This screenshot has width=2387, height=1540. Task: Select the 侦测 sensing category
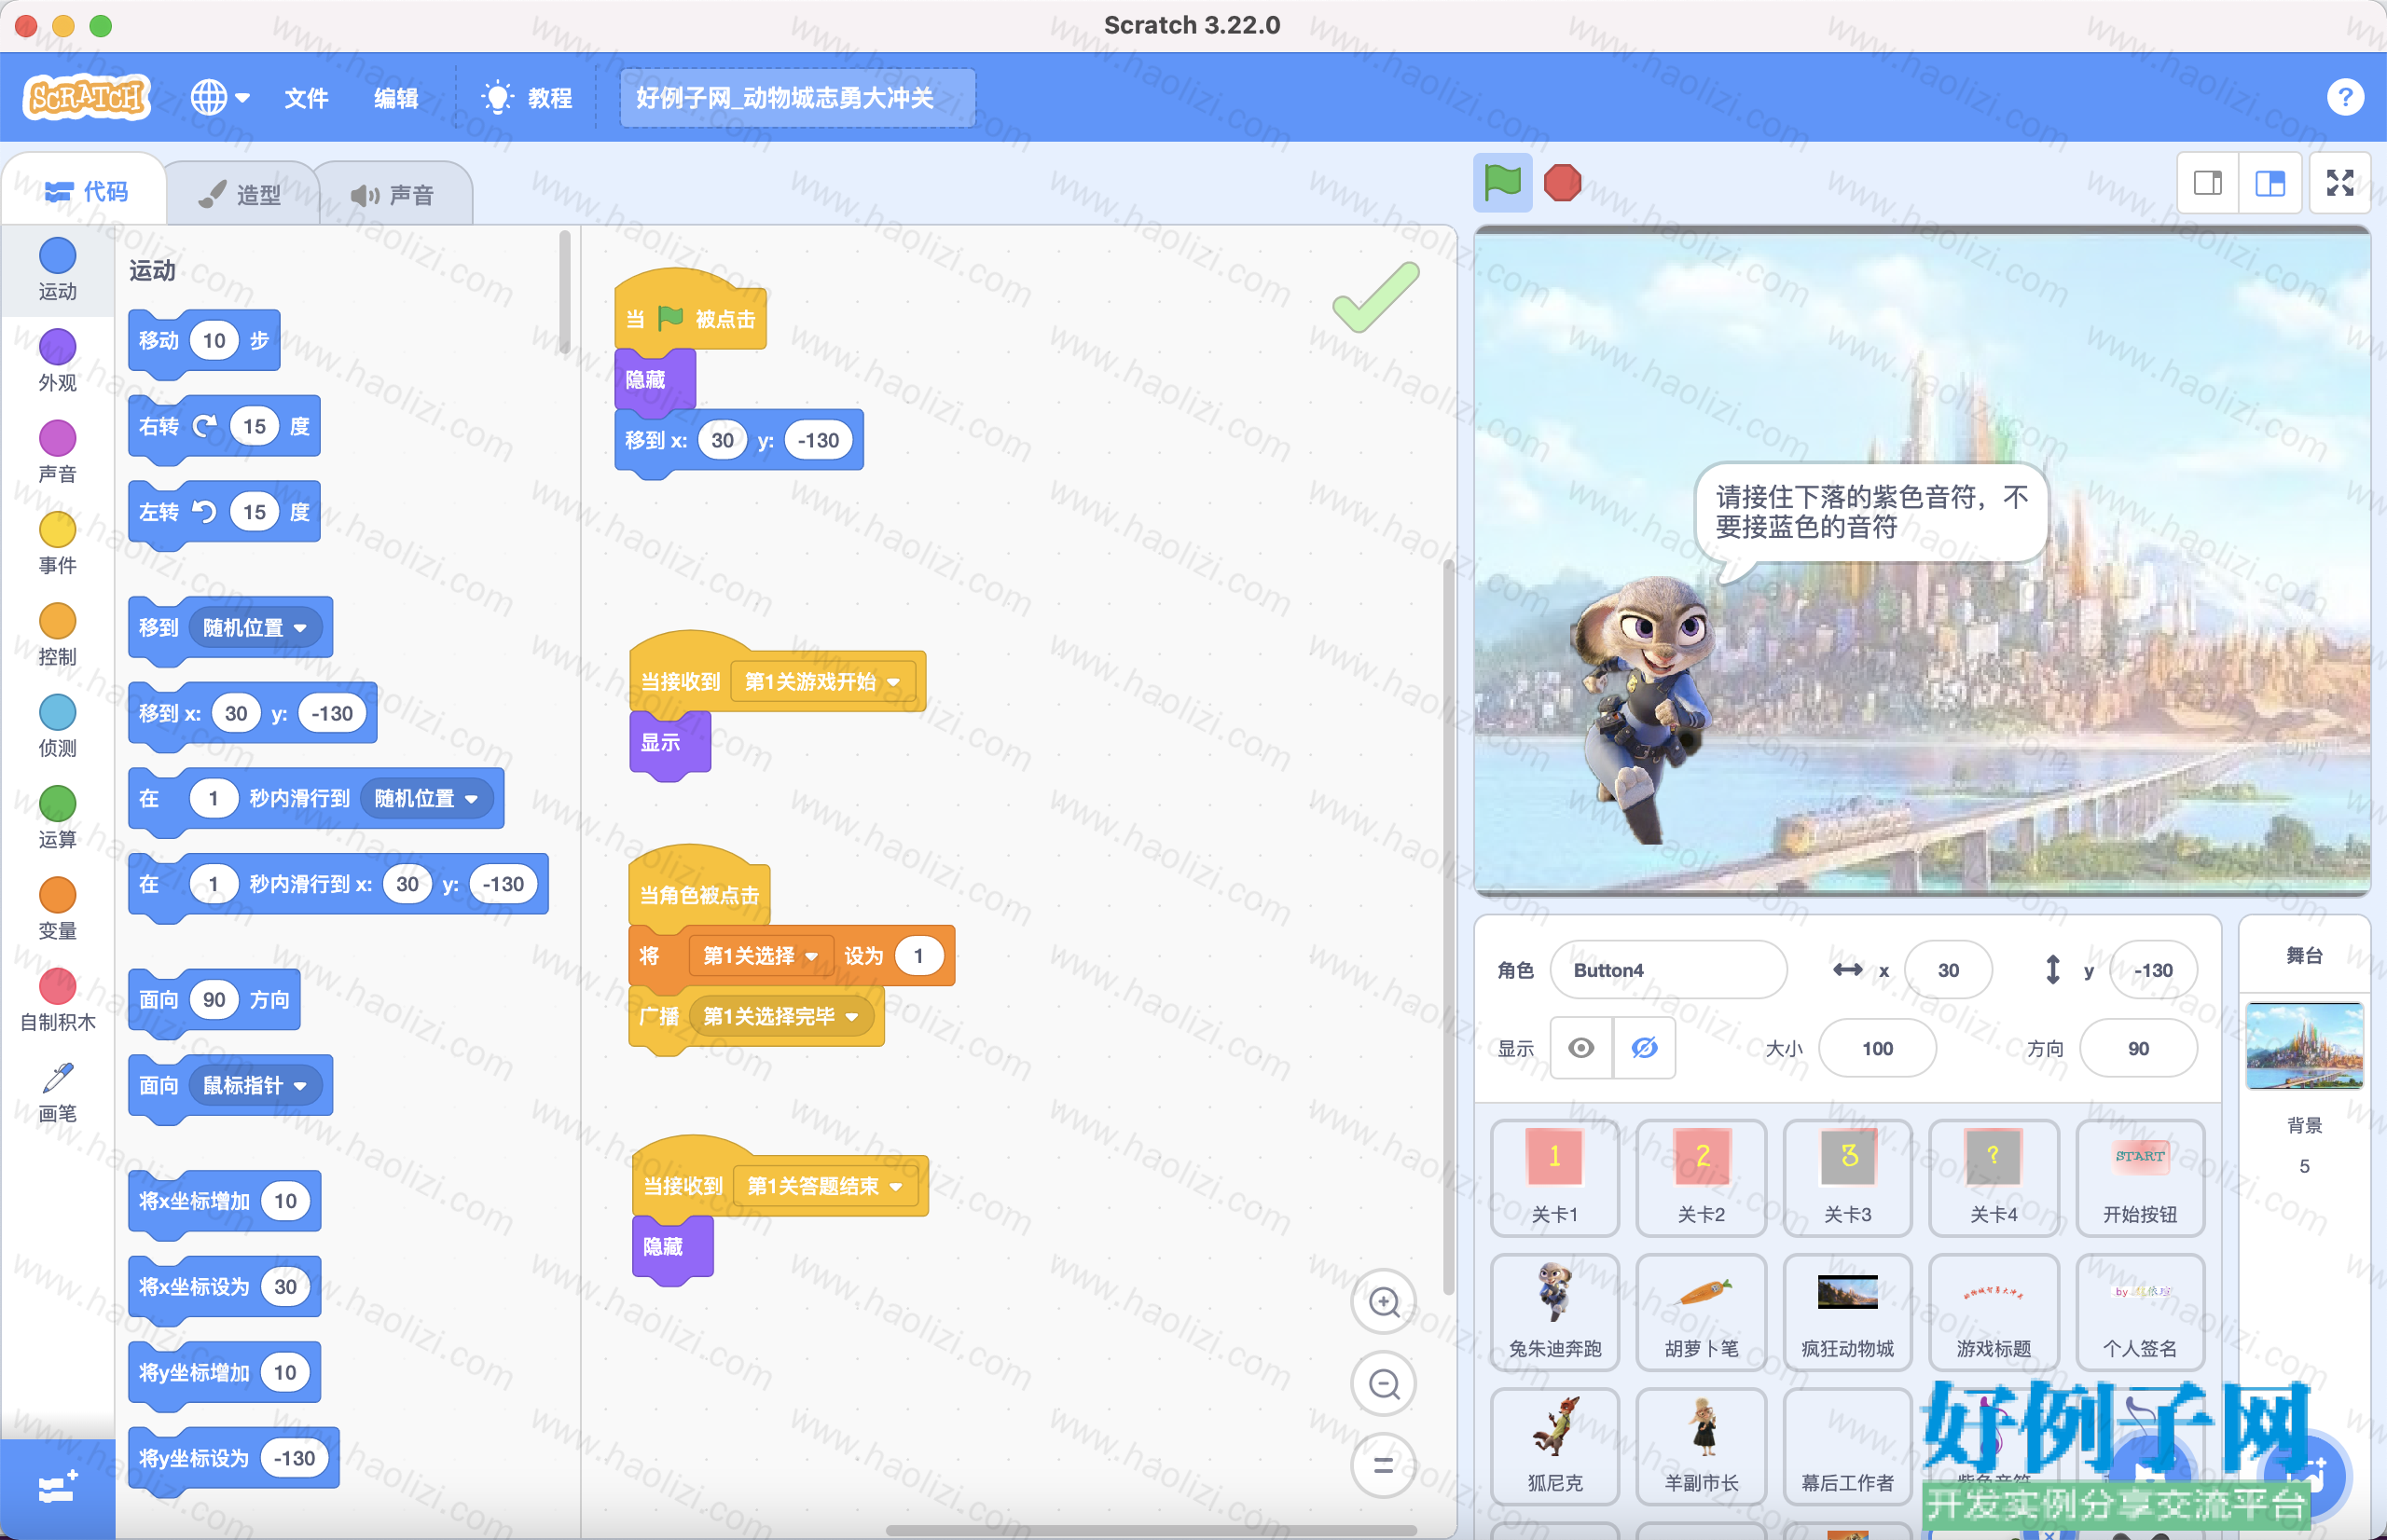pos(57,726)
